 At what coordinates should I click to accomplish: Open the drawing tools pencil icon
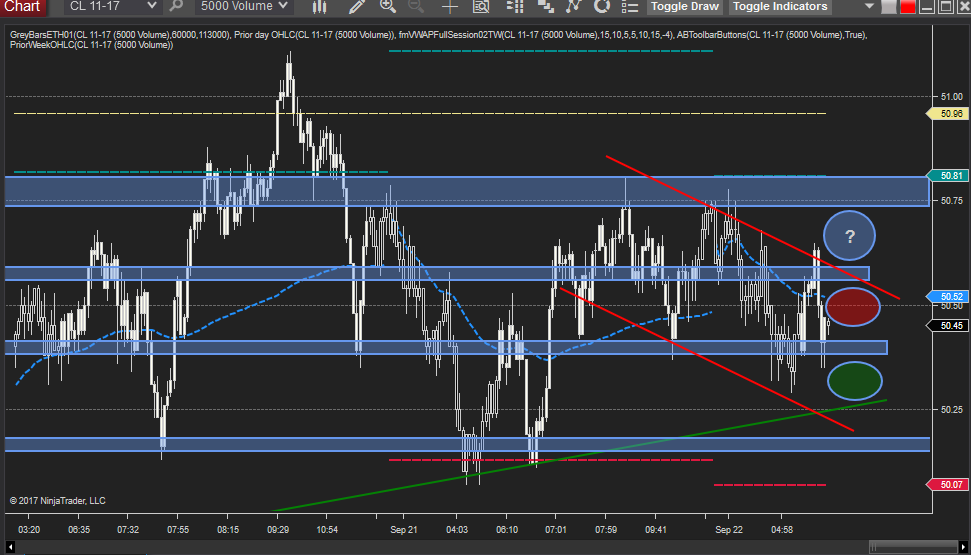click(357, 7)
